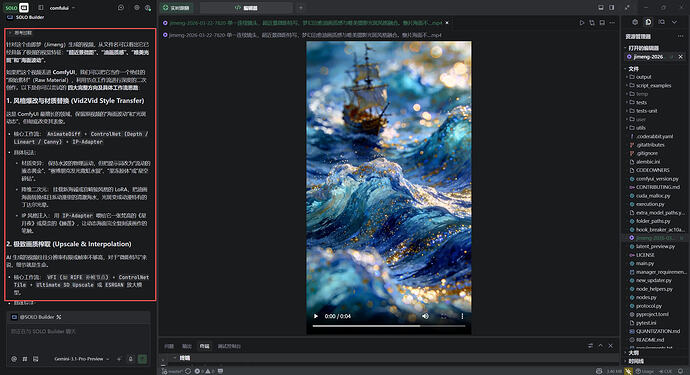The height and width of the screenshot is (375, 690).
Task: Click the notification icon with green dot
Action: tap(148, 7)
